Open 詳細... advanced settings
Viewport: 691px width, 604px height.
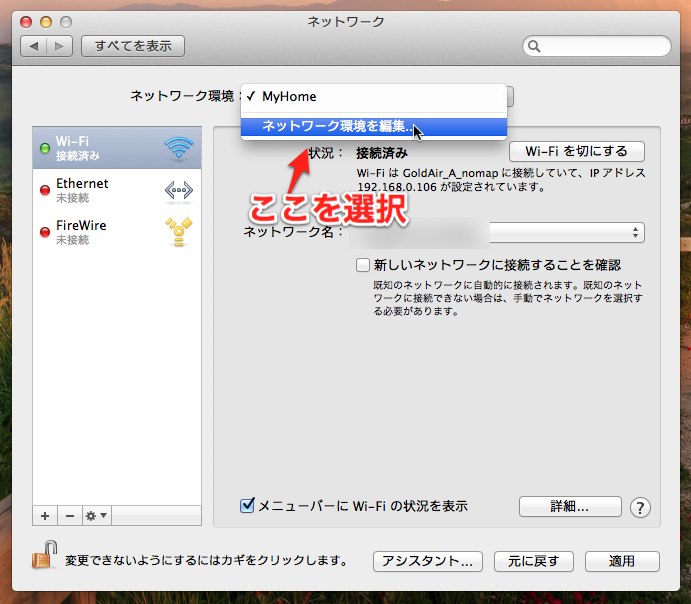point(570,507)
